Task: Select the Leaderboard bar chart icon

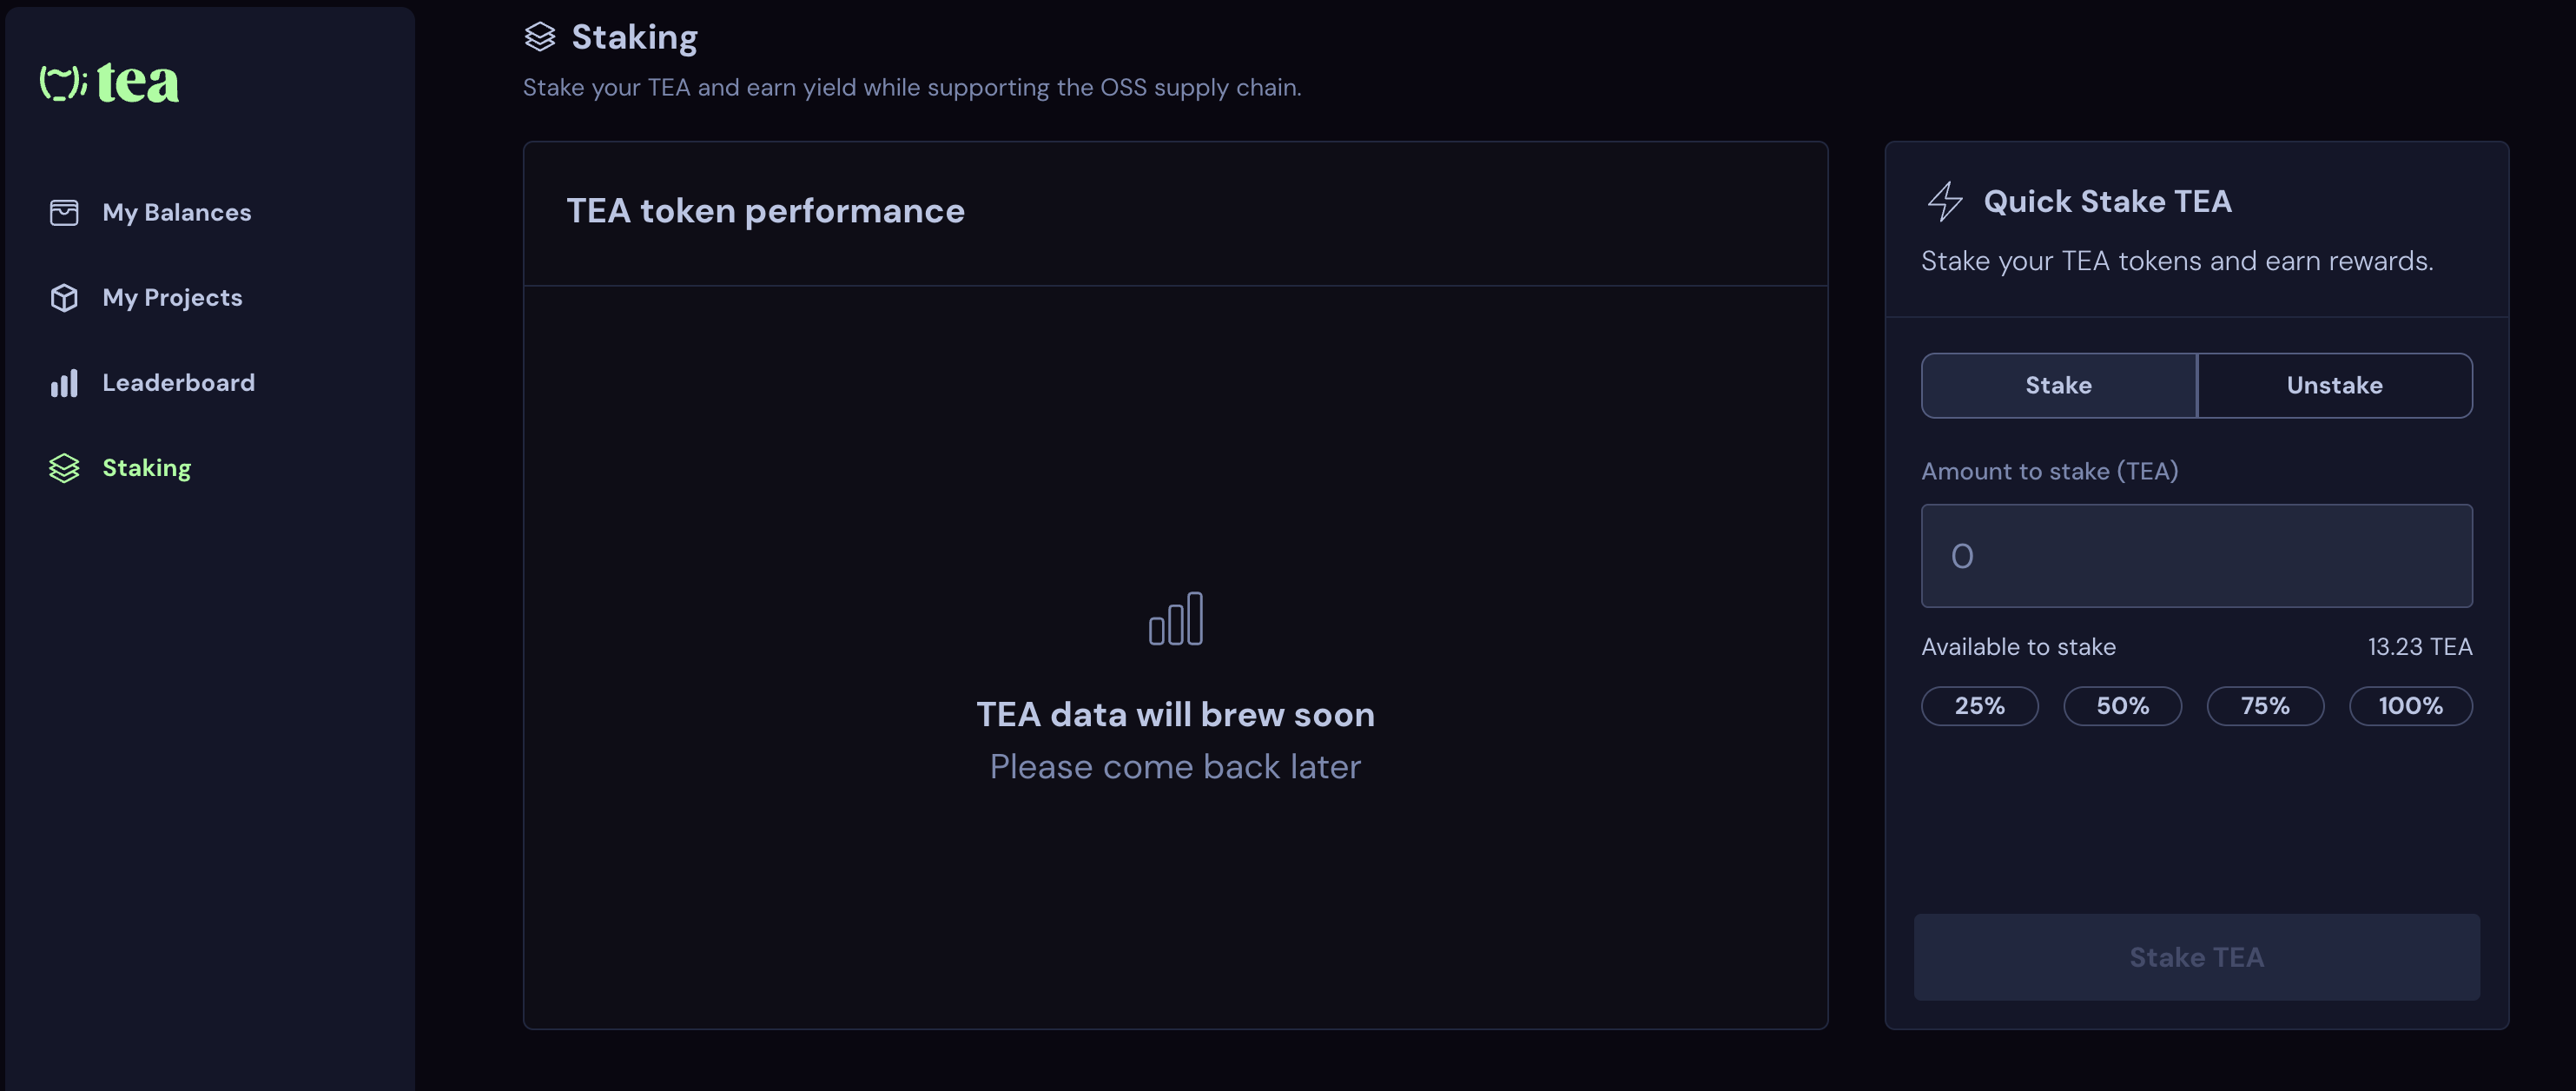Action: tap(63, 382)
